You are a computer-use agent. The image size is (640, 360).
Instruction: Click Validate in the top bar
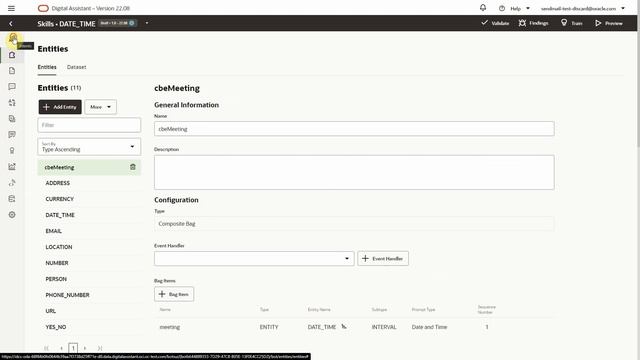495,23
